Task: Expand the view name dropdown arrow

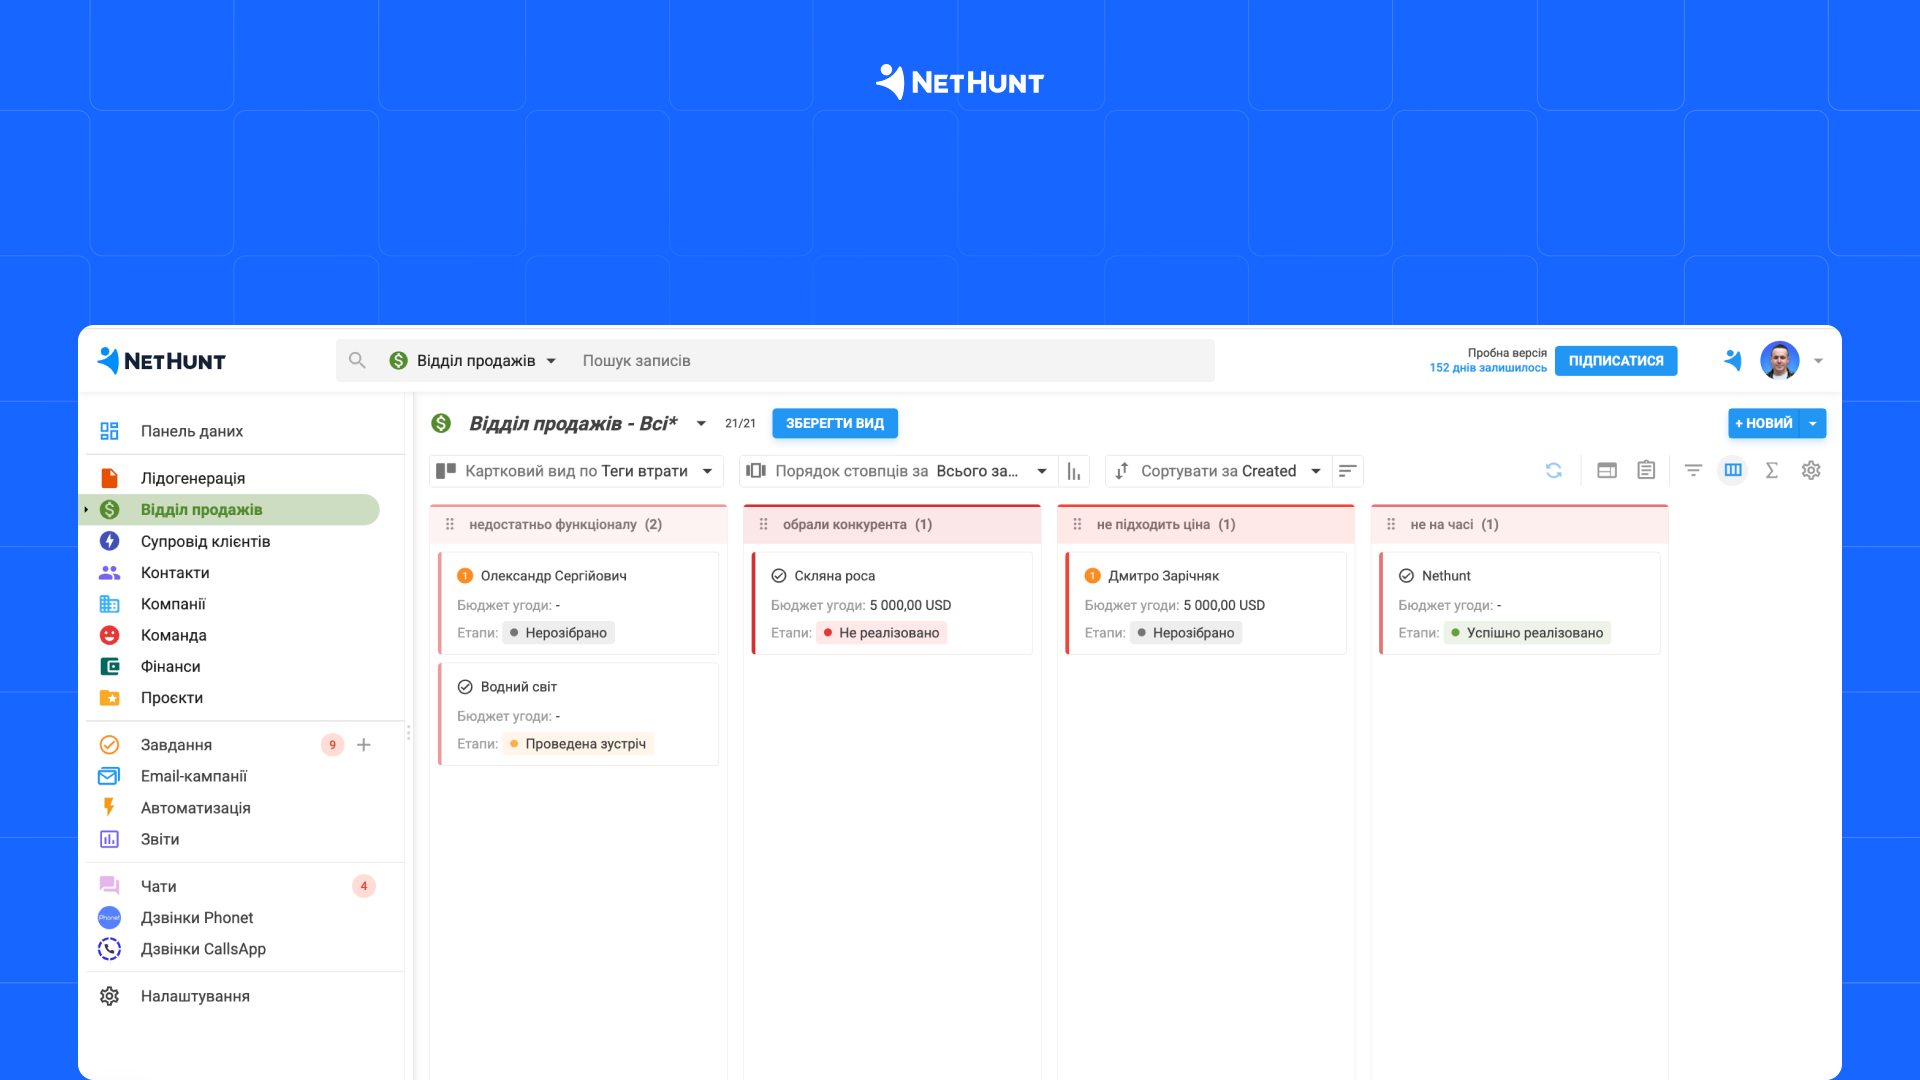Action: tap(701, 424)
